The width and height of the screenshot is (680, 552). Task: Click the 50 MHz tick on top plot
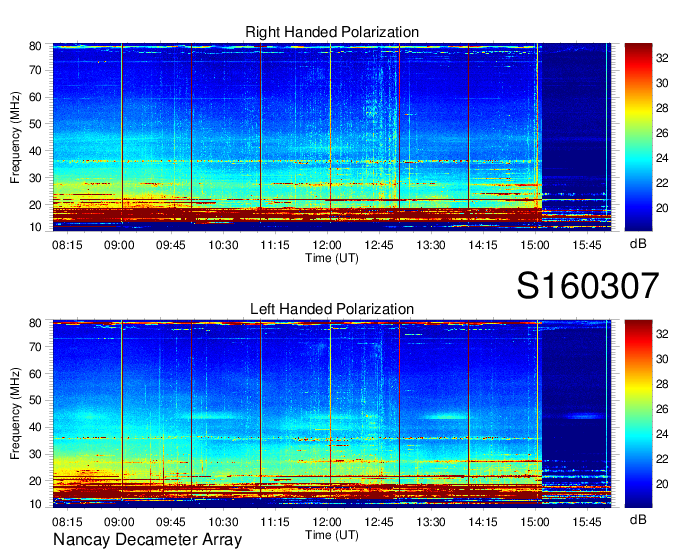tap(35, 124)
